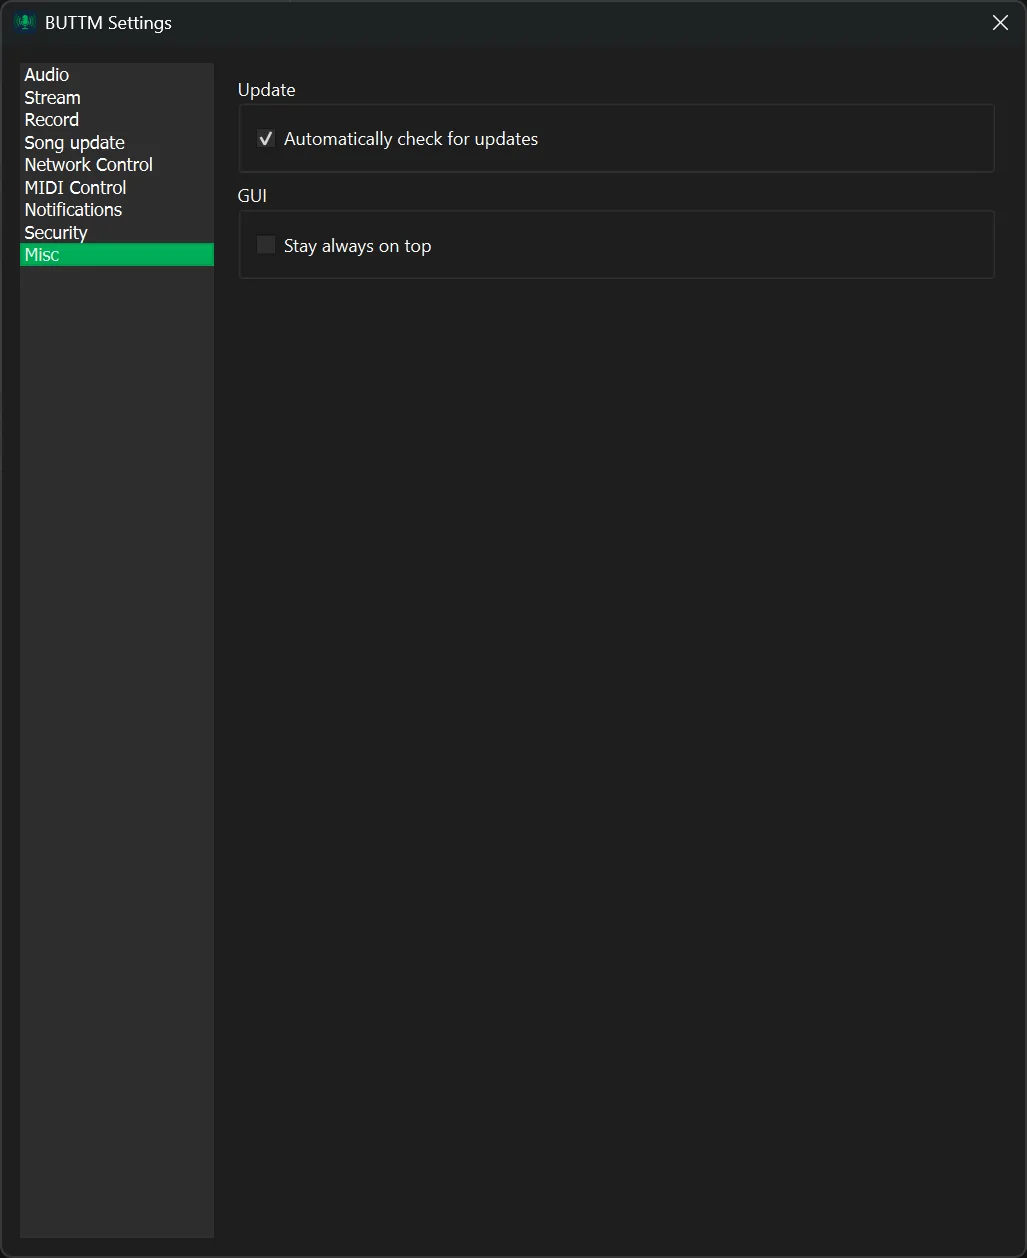Image resolution: width=1027 pixels, height=1258 pixels.
Task: Open the Audio settings section
Action: pyautogui.click(x=46, y=74)
